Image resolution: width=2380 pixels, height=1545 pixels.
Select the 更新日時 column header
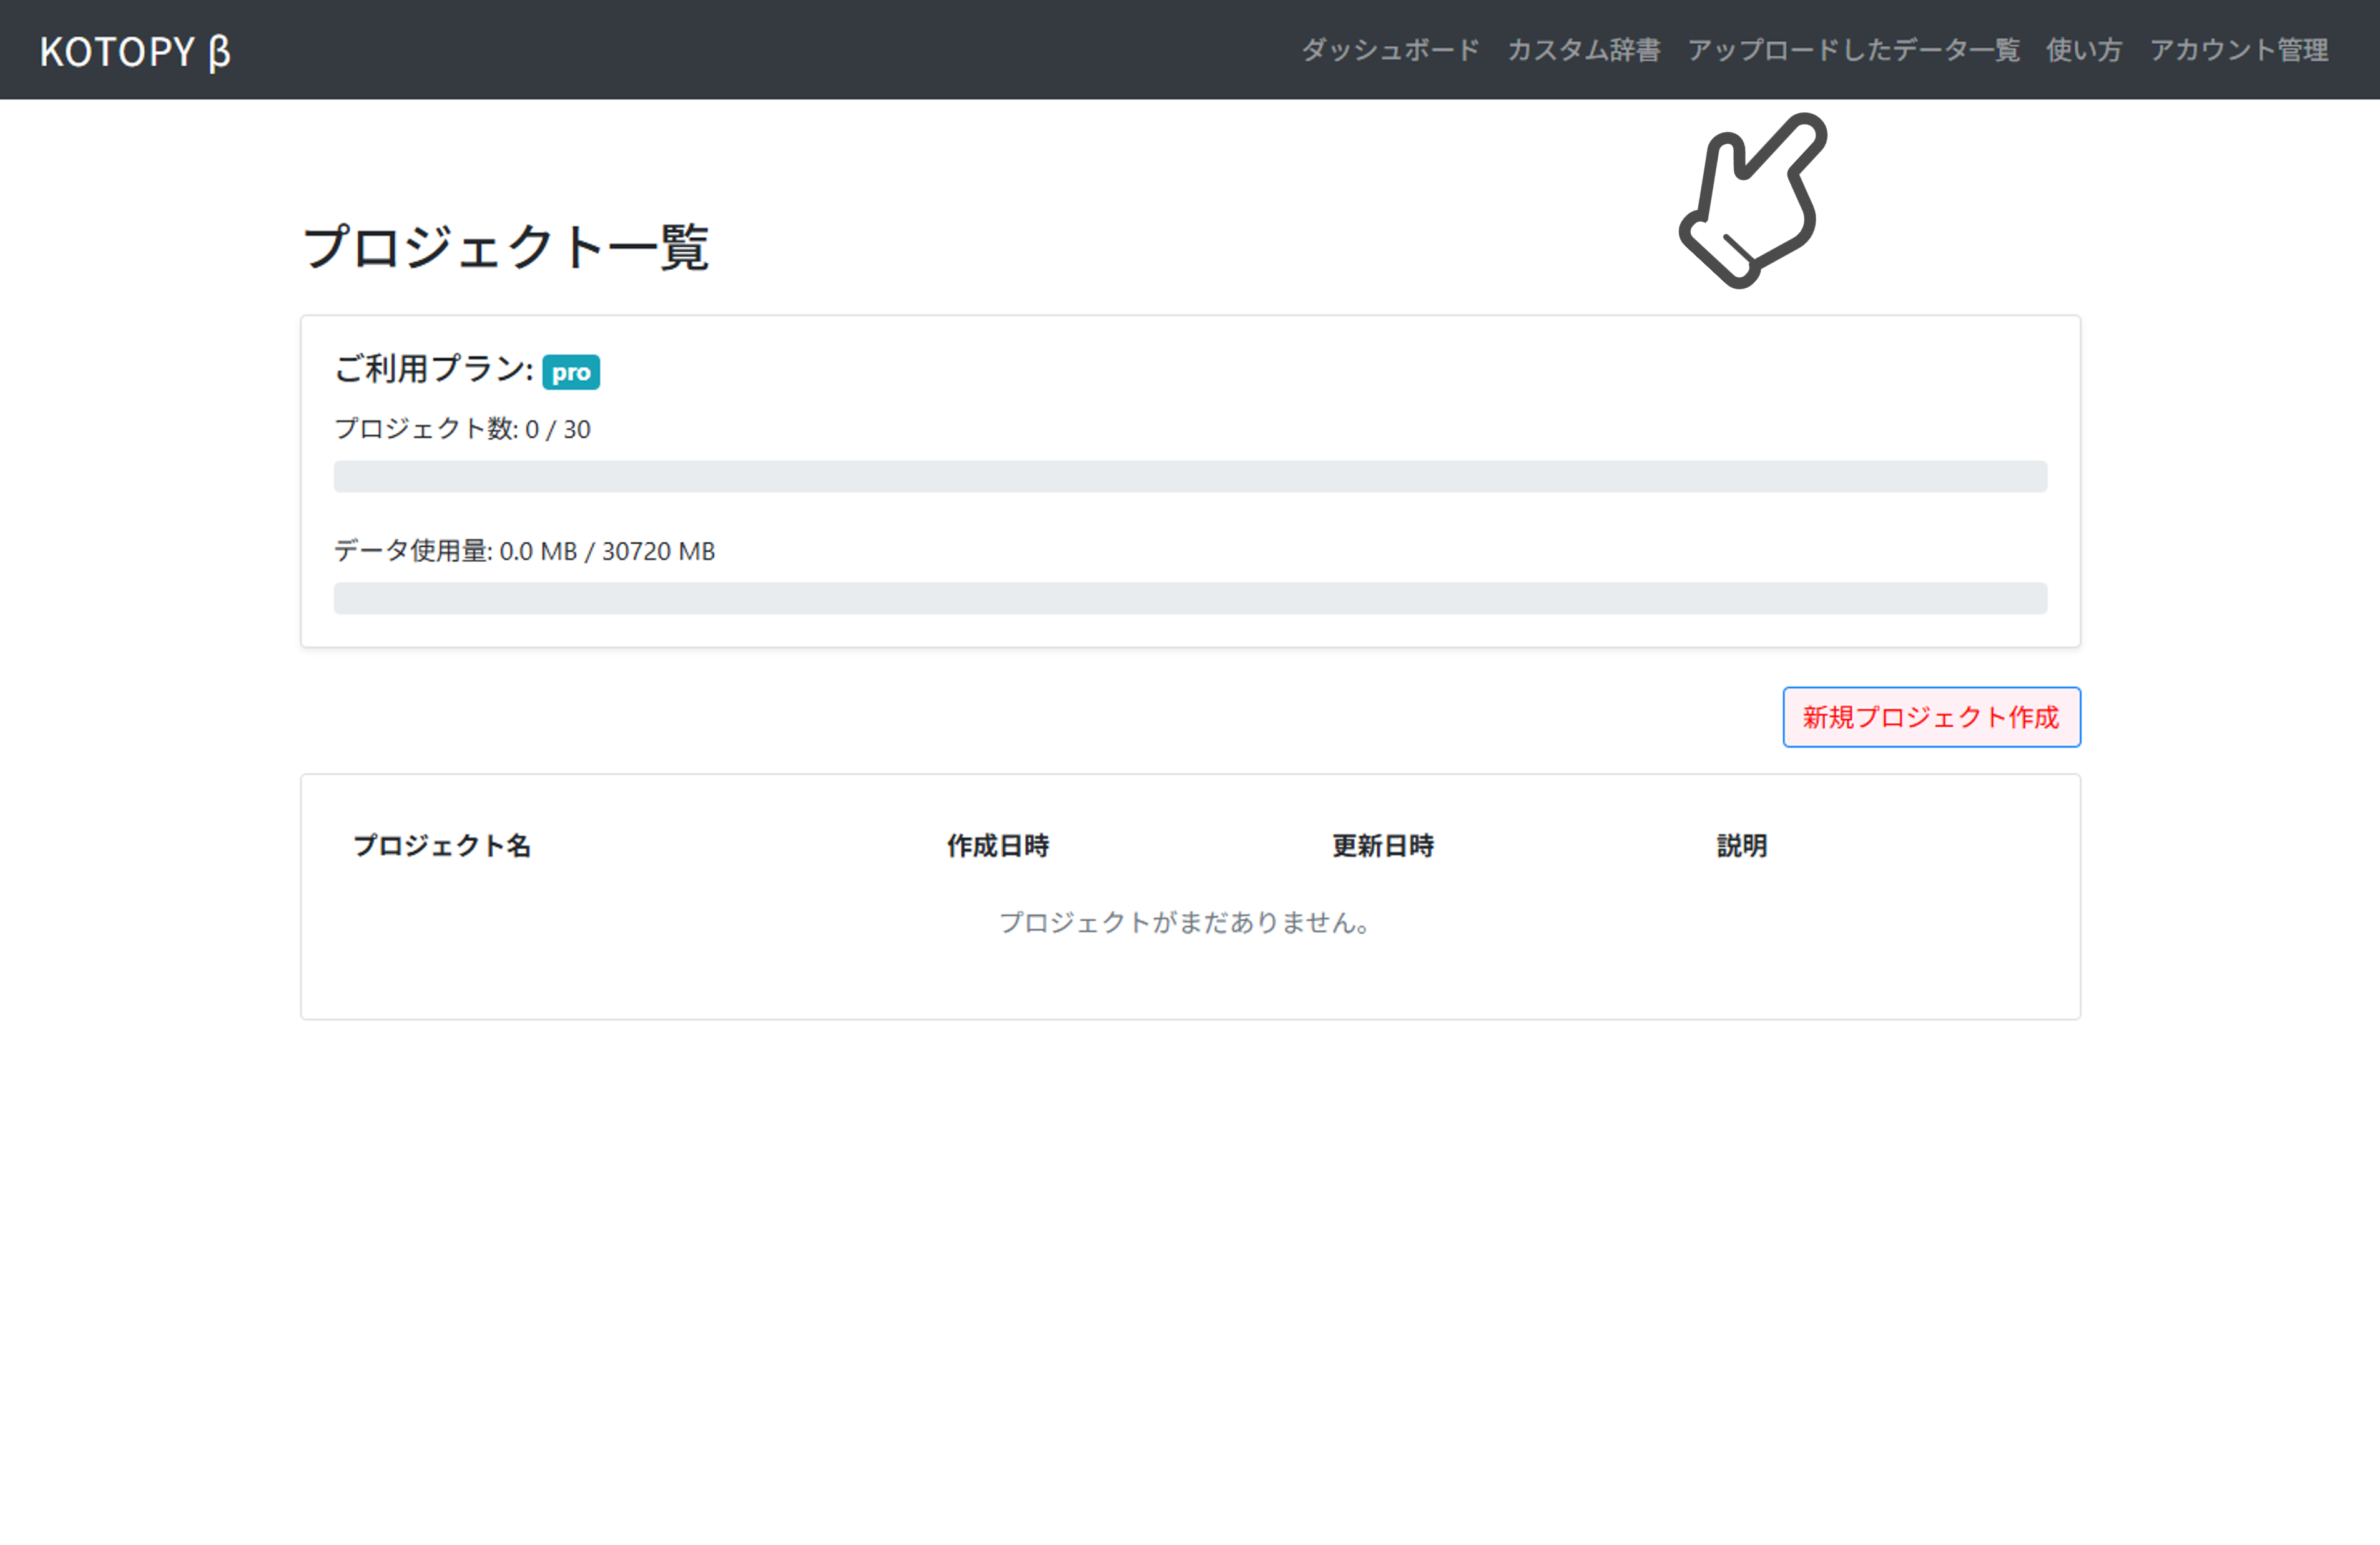pyautogui.click(x=1384, y=846)
